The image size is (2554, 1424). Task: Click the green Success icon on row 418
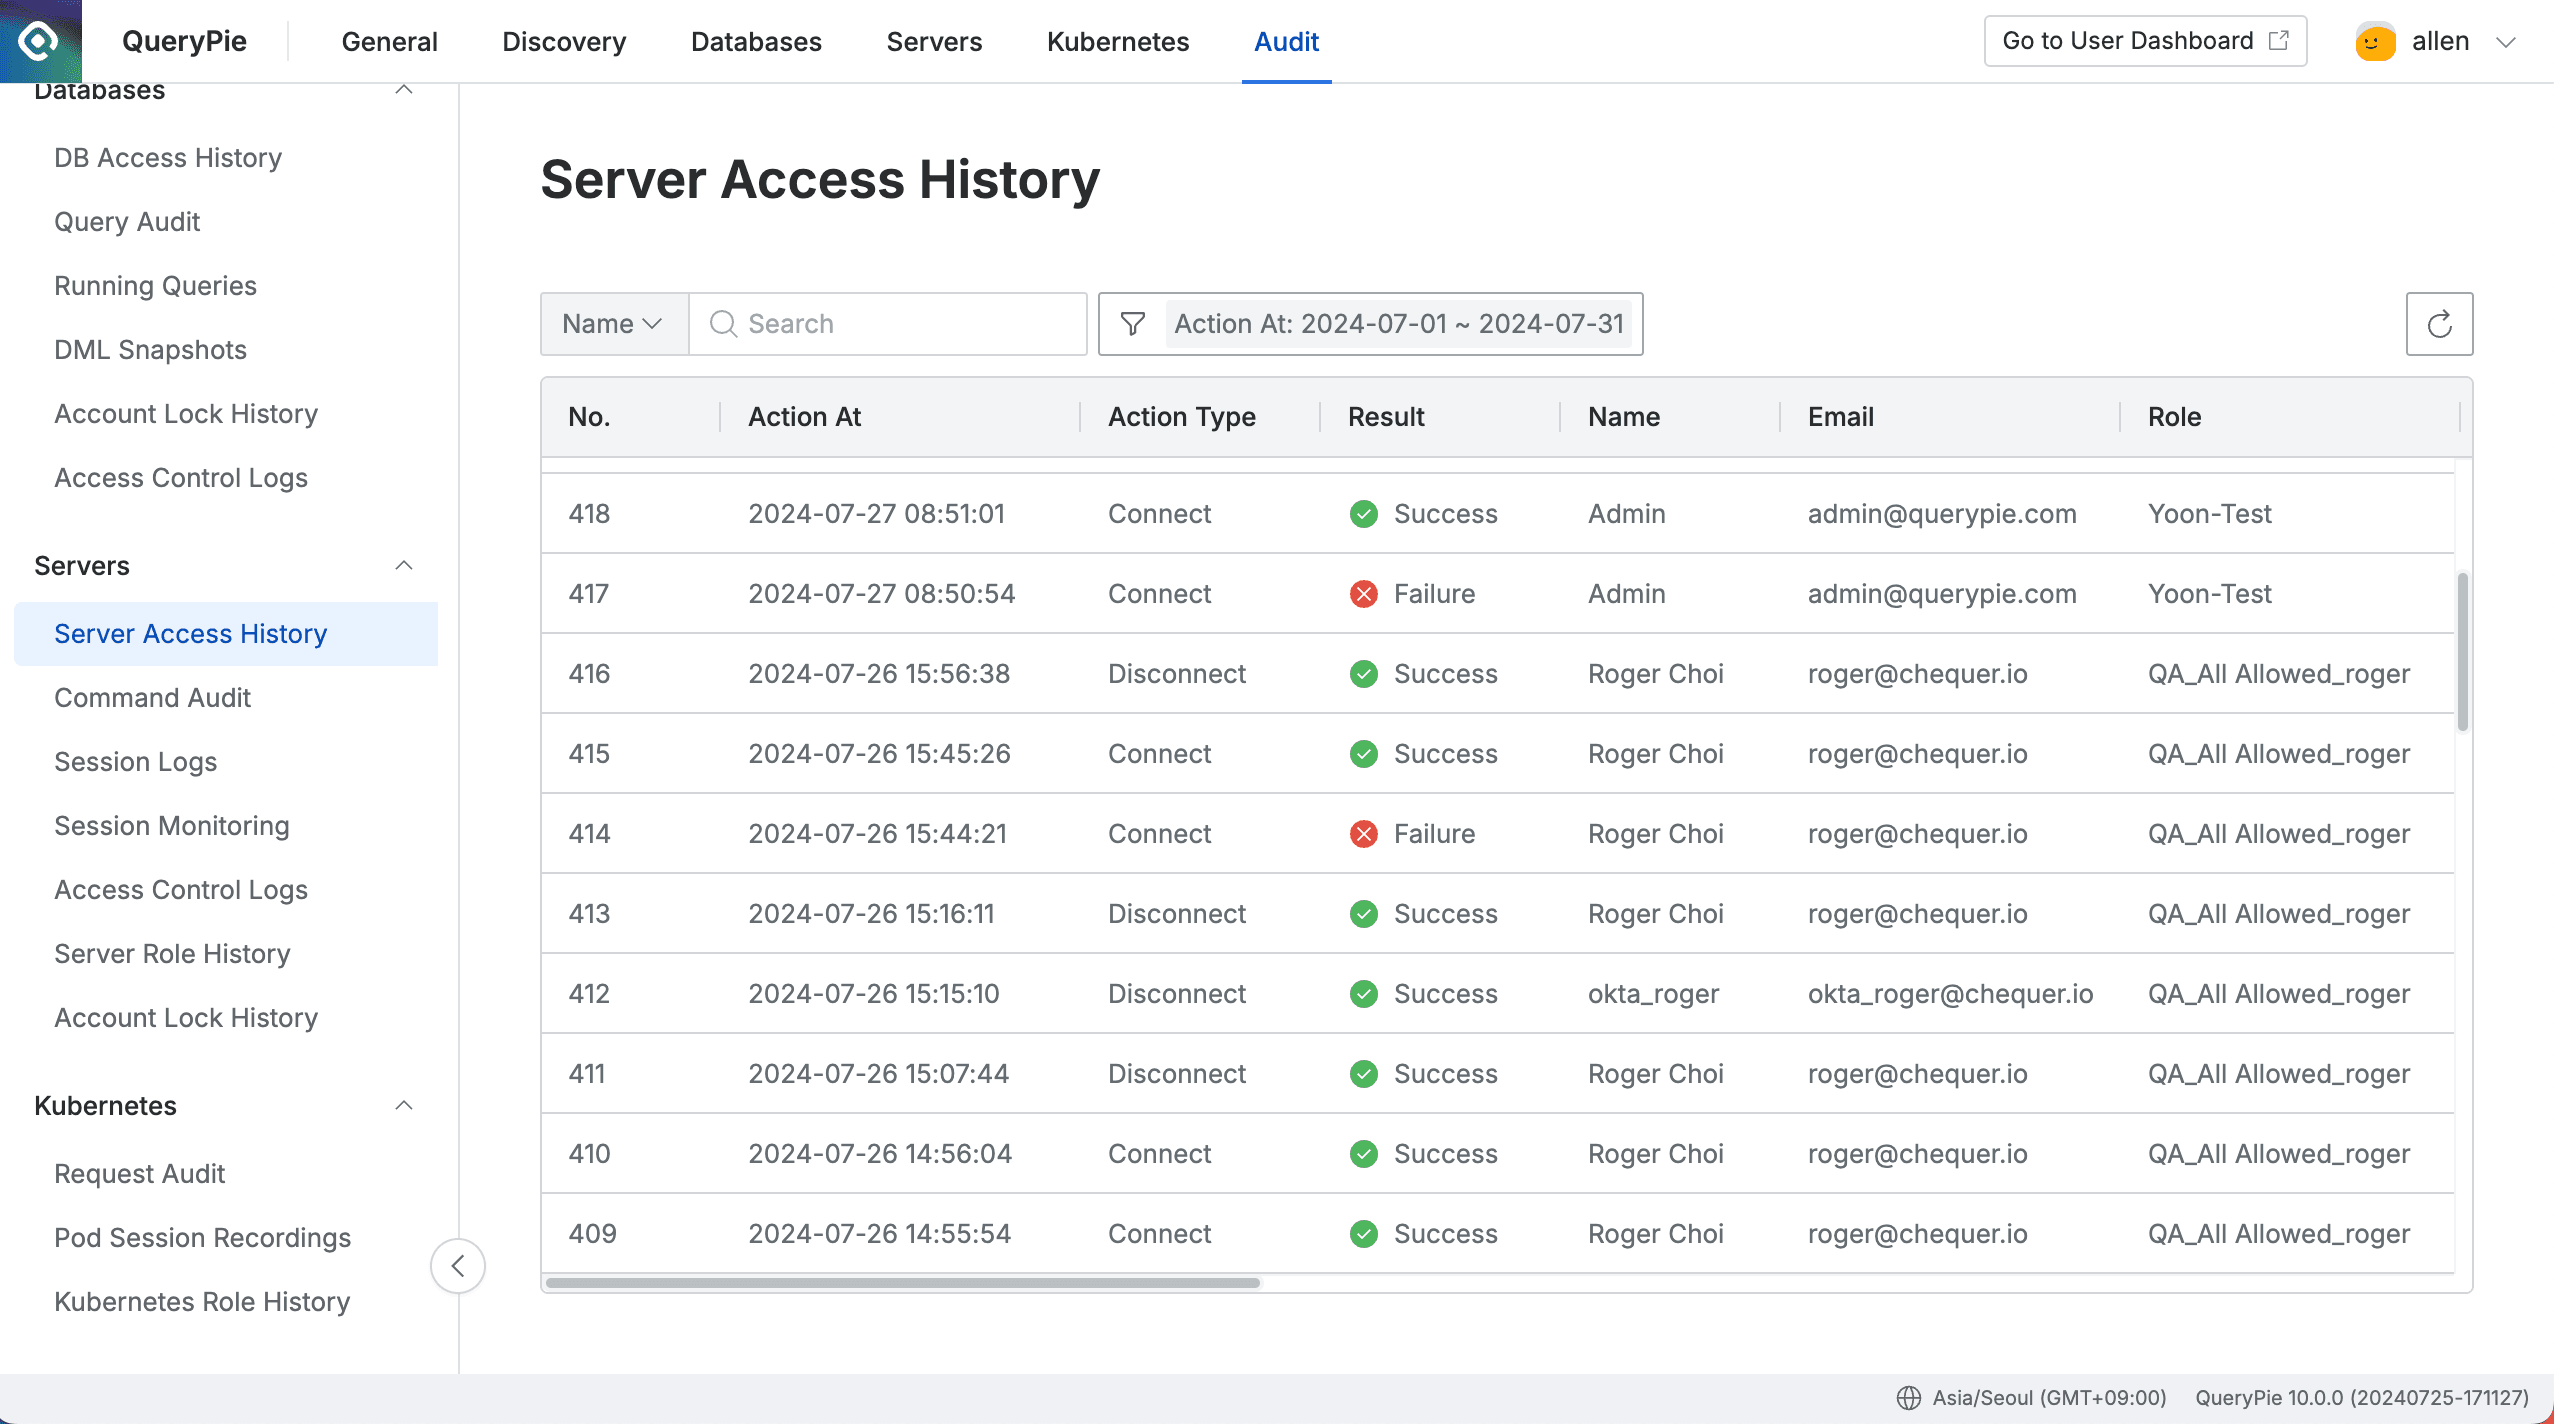click(1364, 513)
